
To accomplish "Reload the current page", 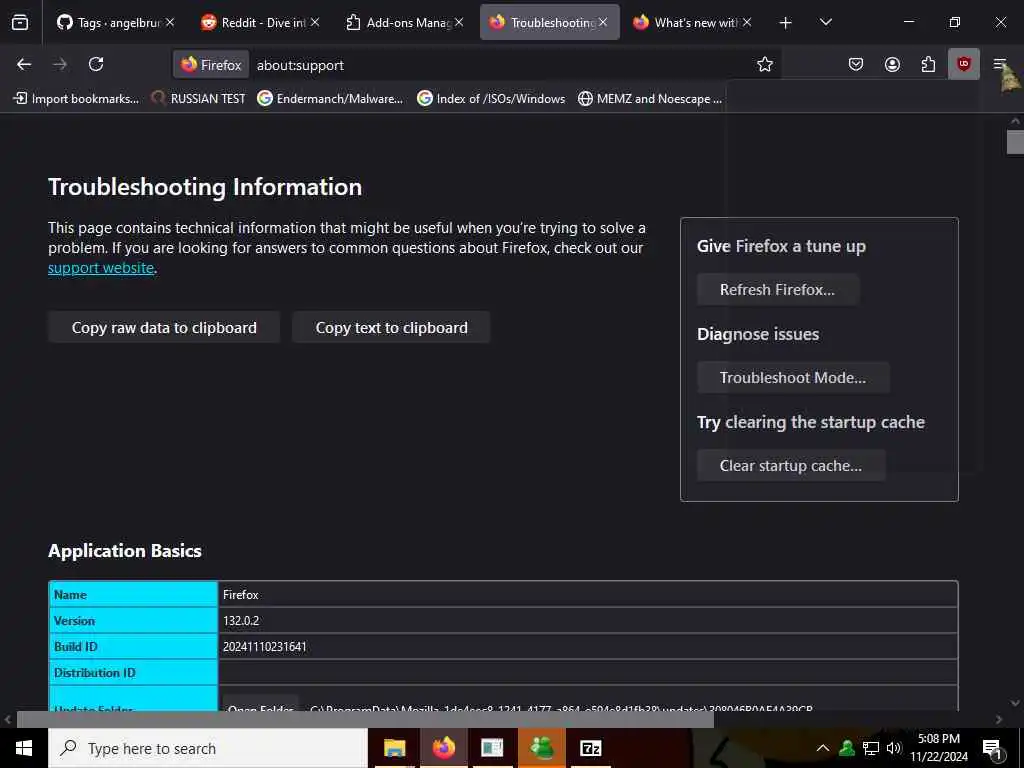I will pos(96,64).
